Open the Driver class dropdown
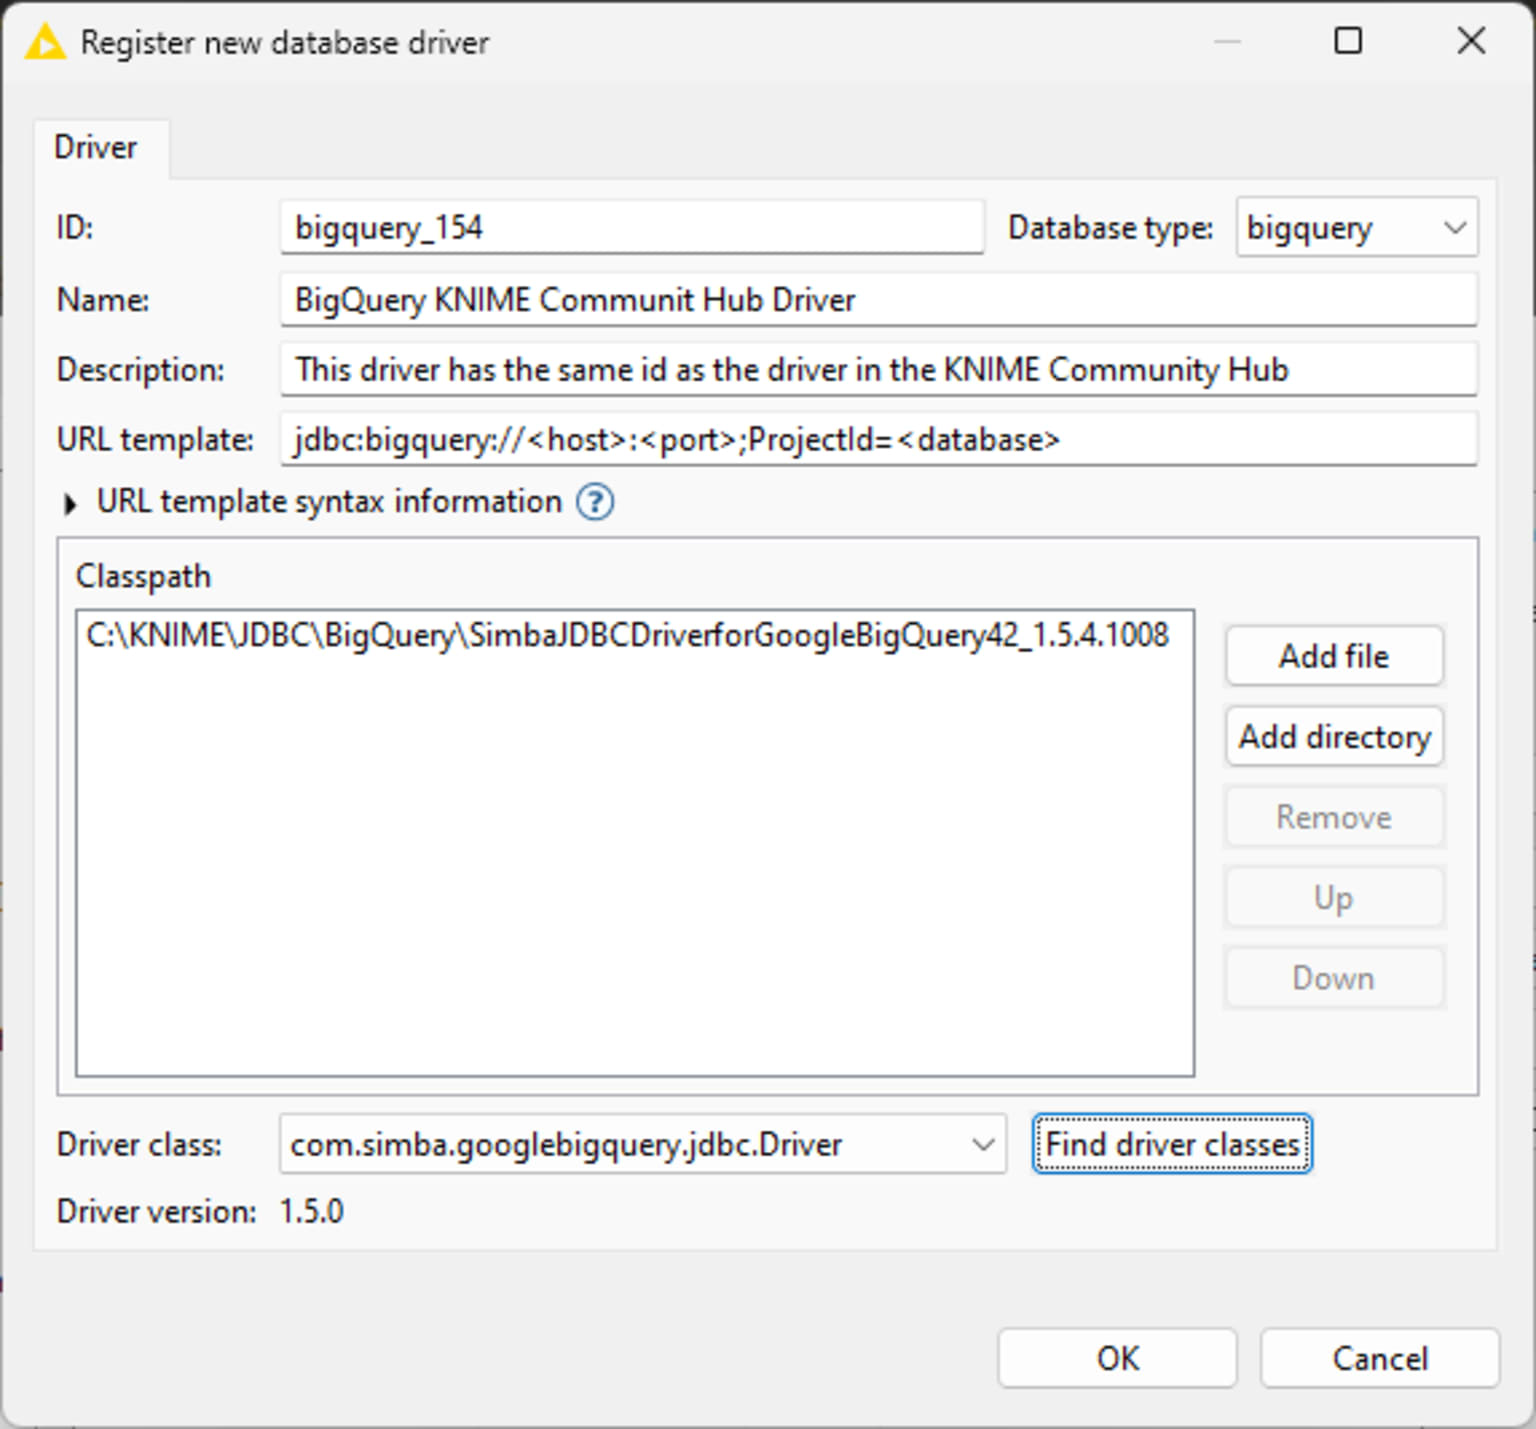Viewport: 1536px width, 1429px height. tap(643, 1144)
